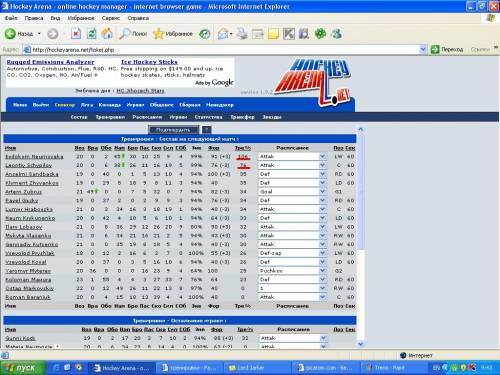Image resolution: width=500 pixels, height=375 pixels.
Task: Open Ice Hockey Sticks ad link
Action: click(x=149, y=62)
